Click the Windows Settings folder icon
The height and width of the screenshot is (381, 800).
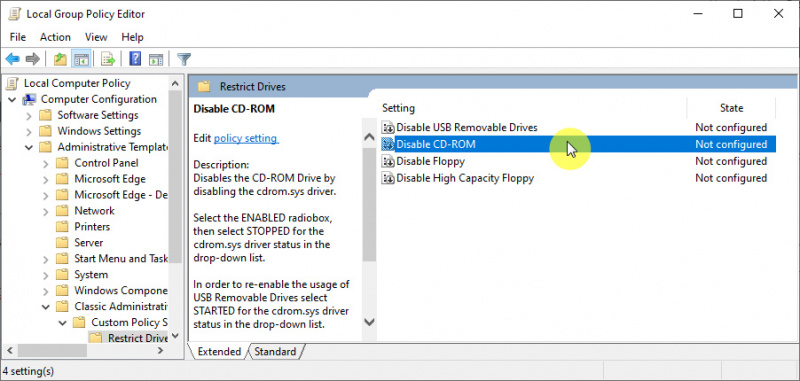(46, 131)
